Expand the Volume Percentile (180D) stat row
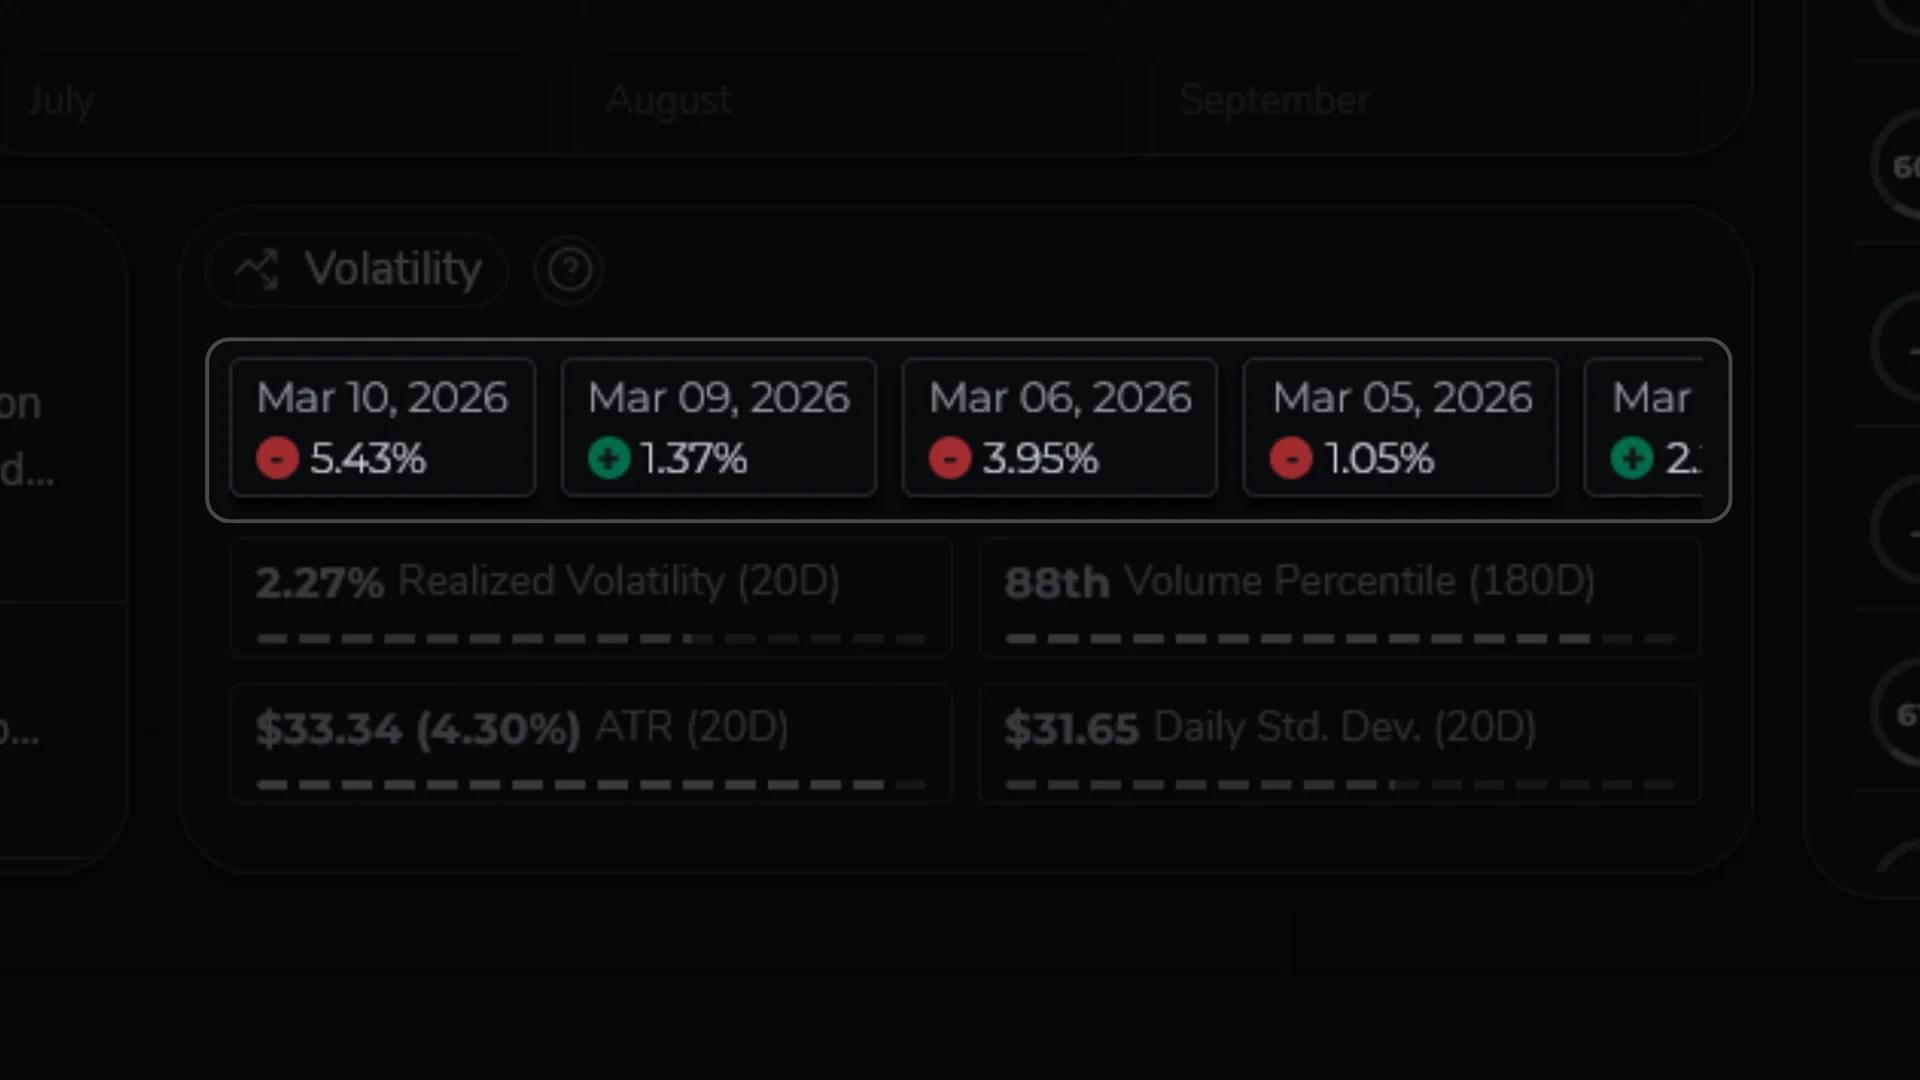This screenshot has width=1920, height=1080. (x=1340, y=597)
